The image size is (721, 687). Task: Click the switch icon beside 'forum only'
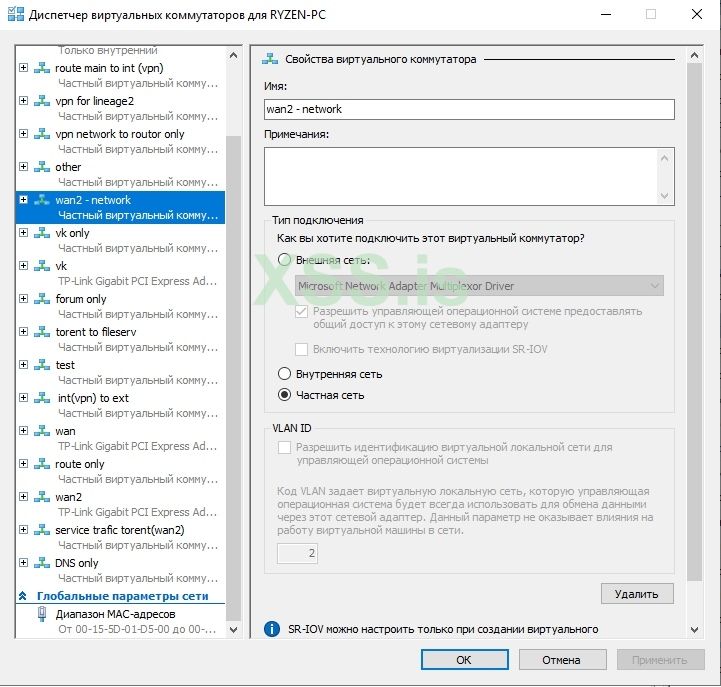point(42,299)
